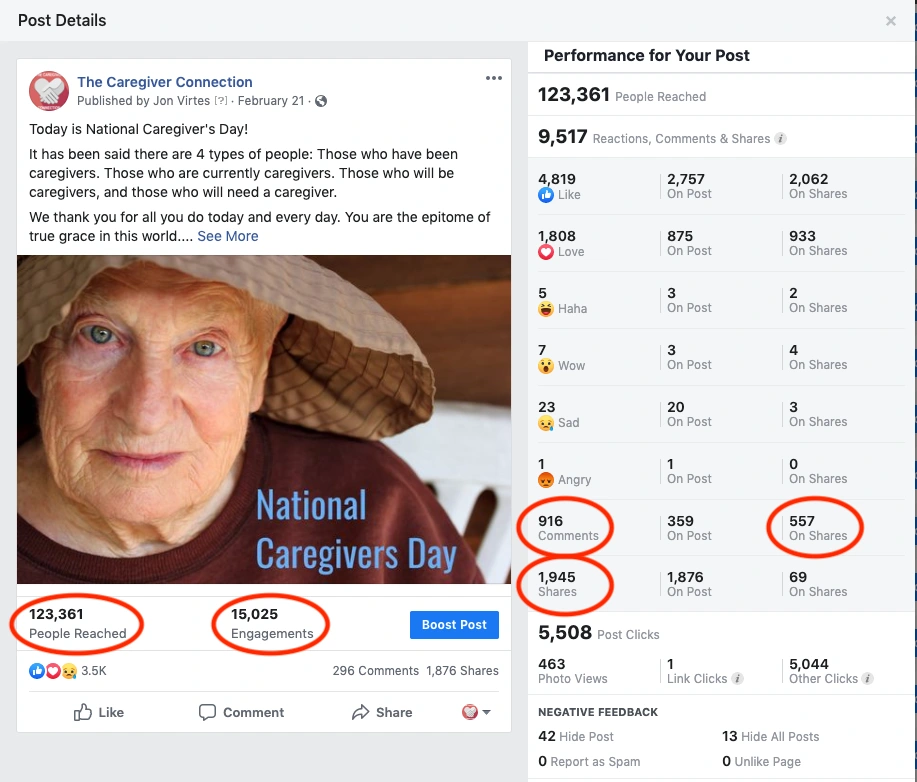Screen dimensions: 917x782
Task: Click the globe public audience icon
Action: 321,101
